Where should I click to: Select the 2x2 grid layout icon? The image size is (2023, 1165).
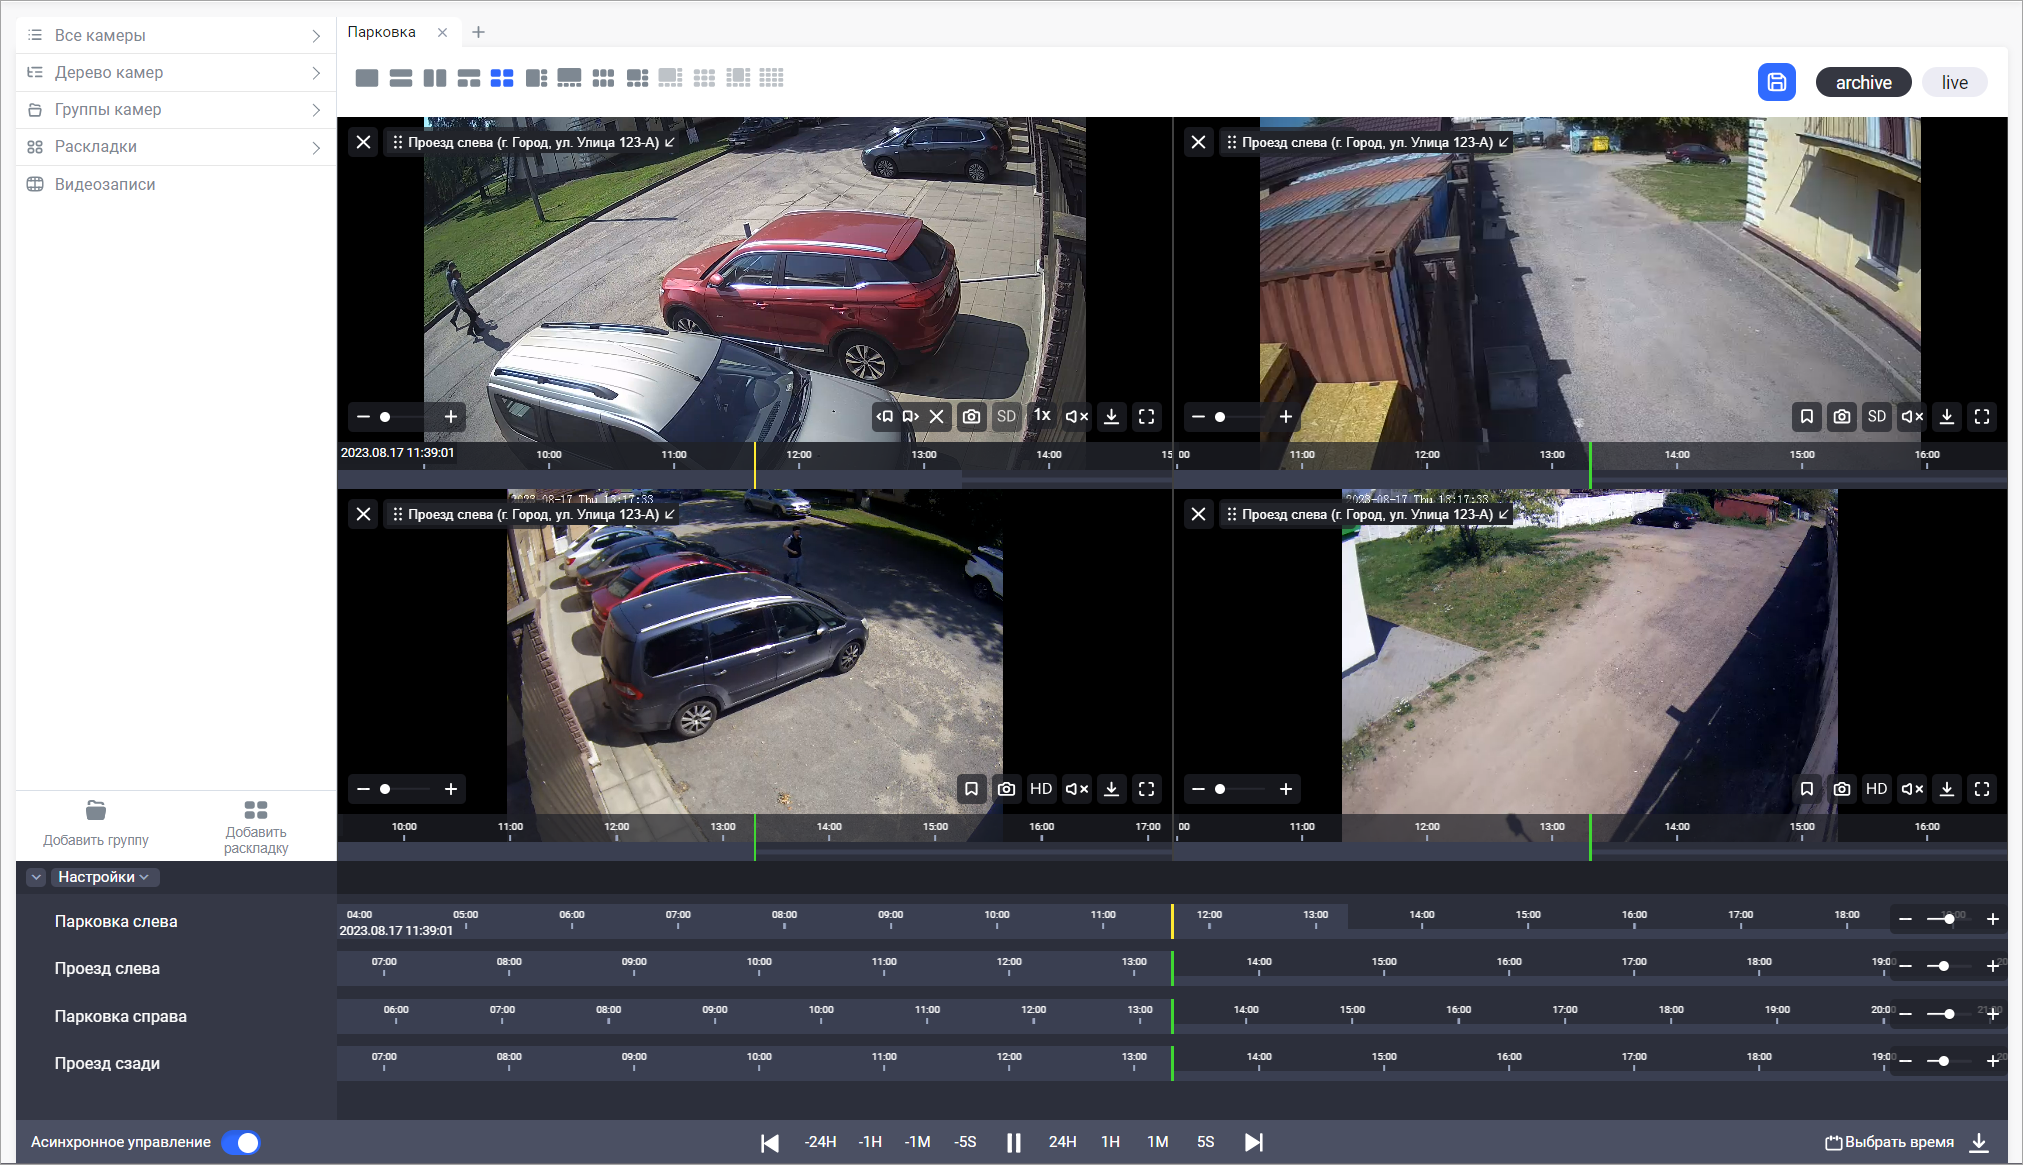pyautogui.click(x=502, y=78)
